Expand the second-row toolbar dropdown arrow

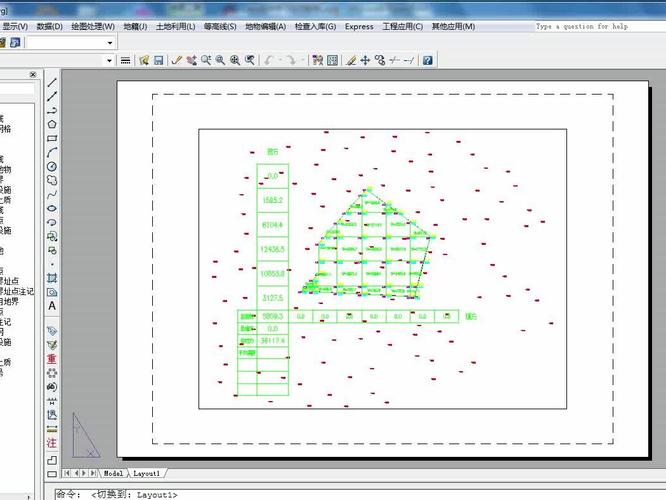(110, 61)
